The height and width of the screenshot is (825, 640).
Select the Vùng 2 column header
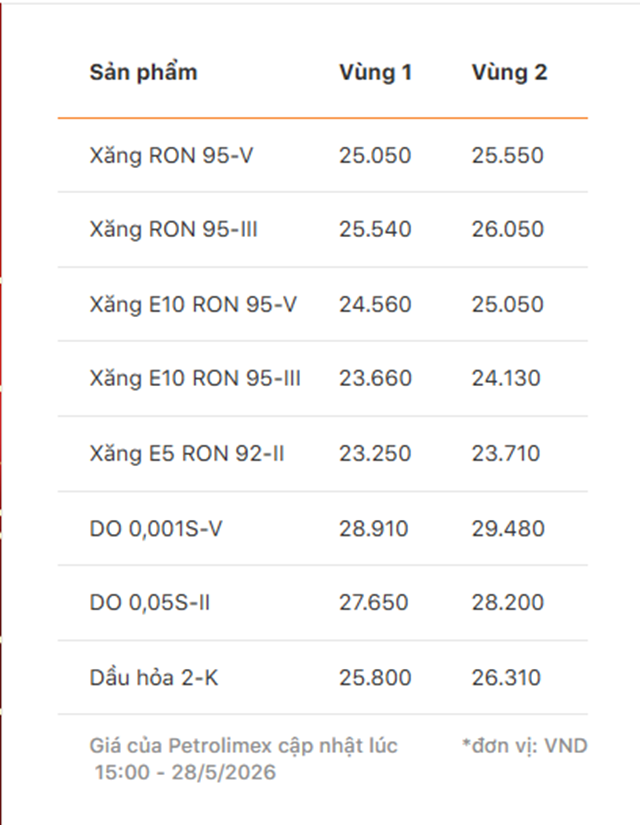pyautogui.click(x=509, y=73)
